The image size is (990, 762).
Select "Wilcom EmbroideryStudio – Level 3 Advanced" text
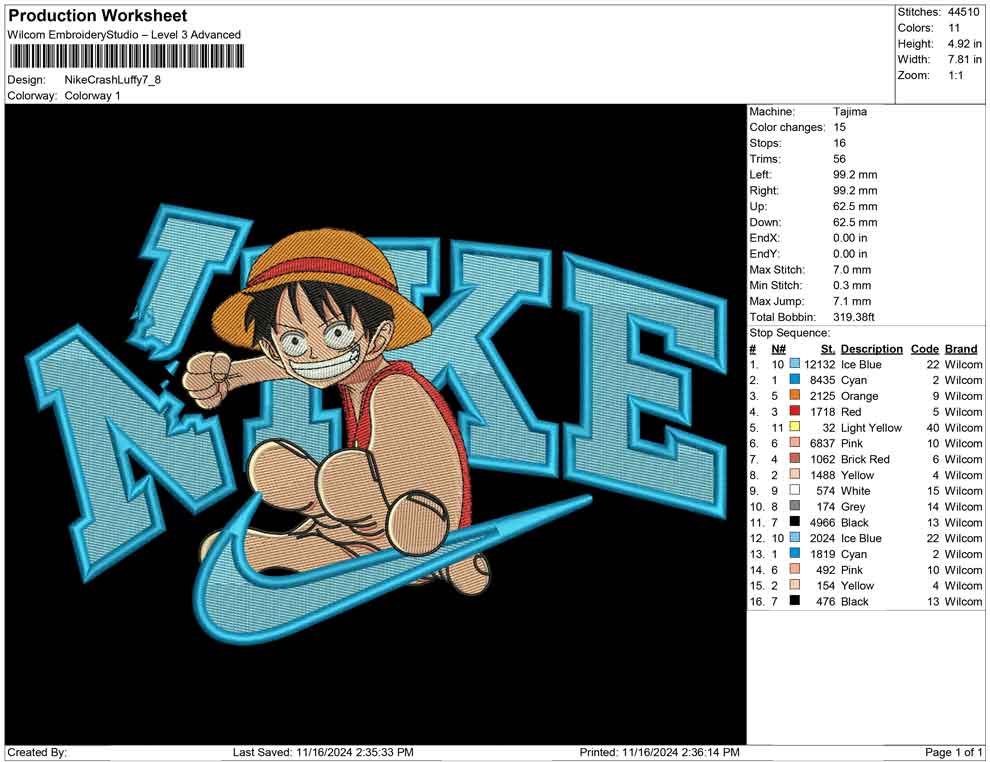(124, 35)
